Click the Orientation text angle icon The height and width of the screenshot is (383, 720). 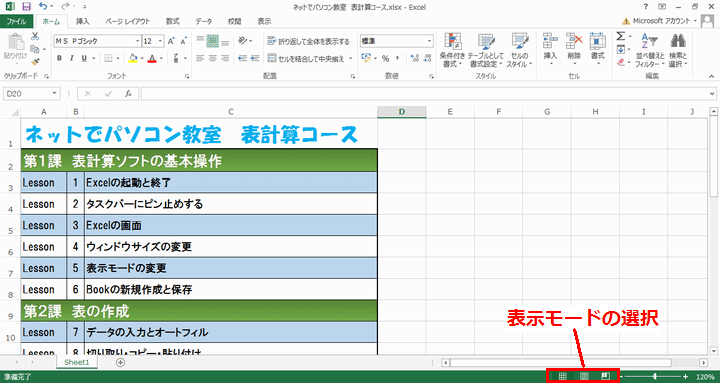[x=243, y=41]
